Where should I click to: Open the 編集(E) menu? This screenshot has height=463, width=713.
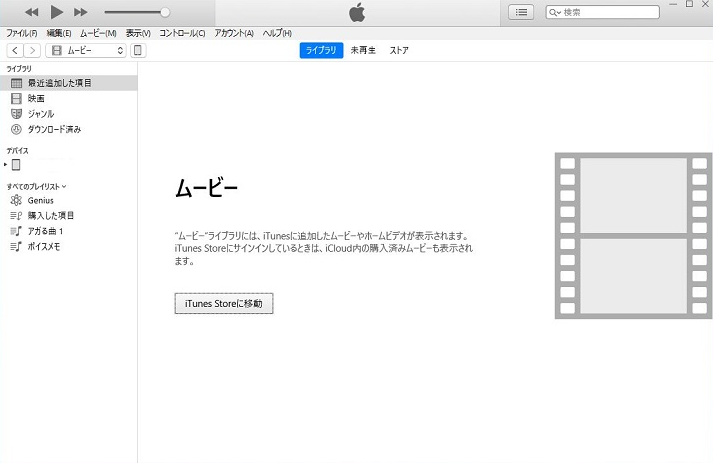(x=59, y=33)
